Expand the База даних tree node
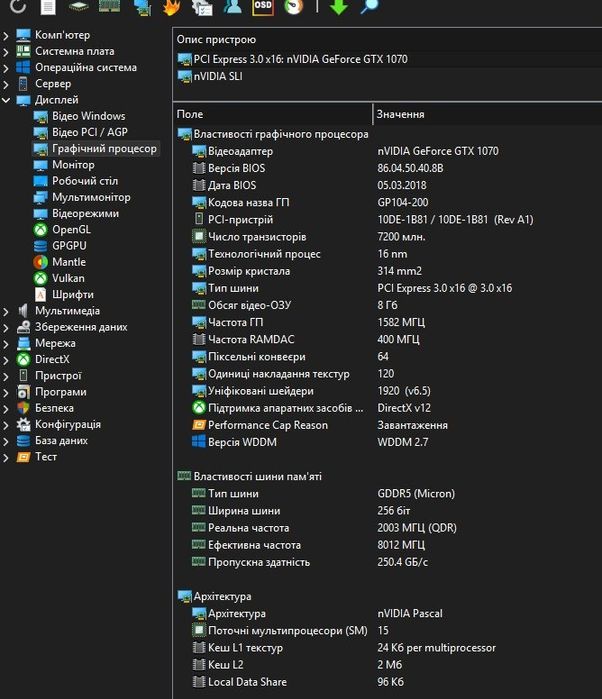 click(x=6, y=441)
